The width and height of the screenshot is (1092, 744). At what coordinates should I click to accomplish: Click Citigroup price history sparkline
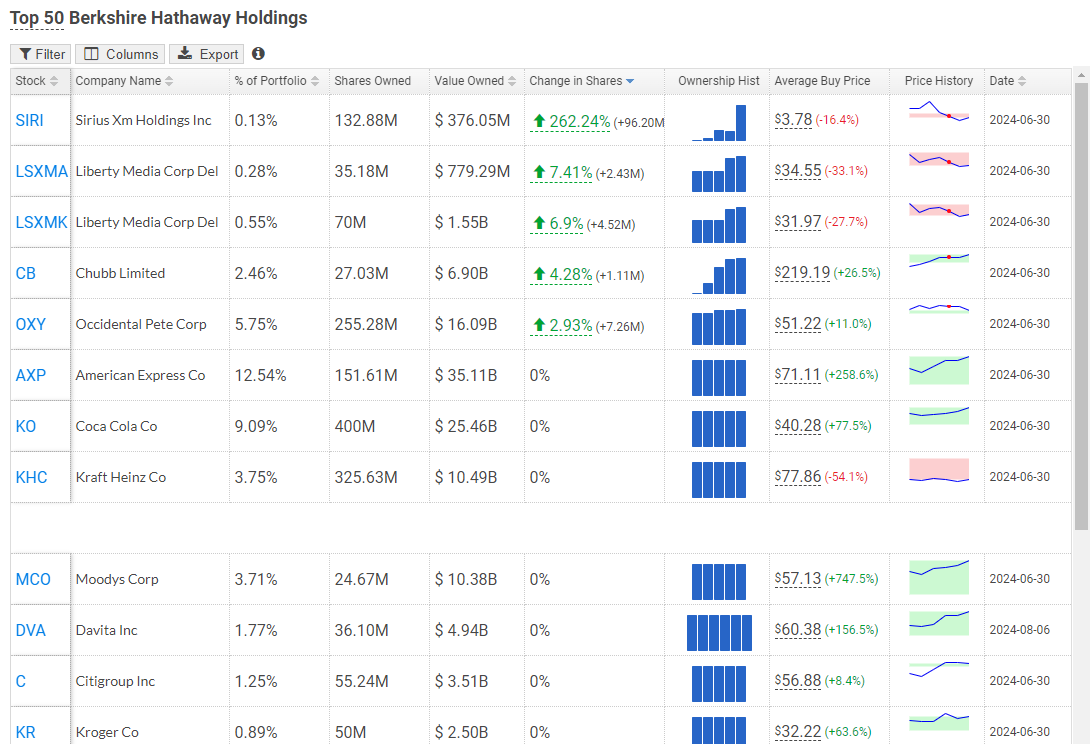click(x=939, y=669)
